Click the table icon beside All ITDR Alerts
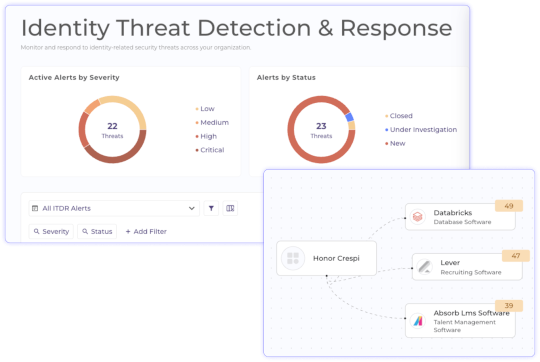 point(35,208)
